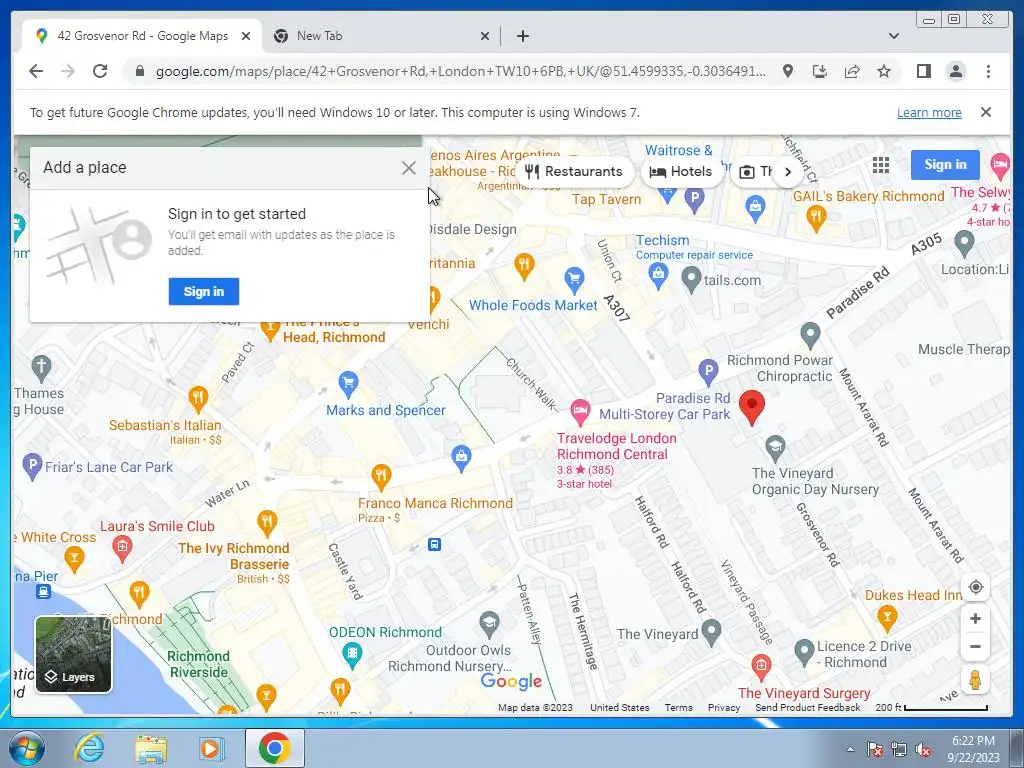
Task: Open Windows Explorer from taskbar
Action: (x=151, y=748)
